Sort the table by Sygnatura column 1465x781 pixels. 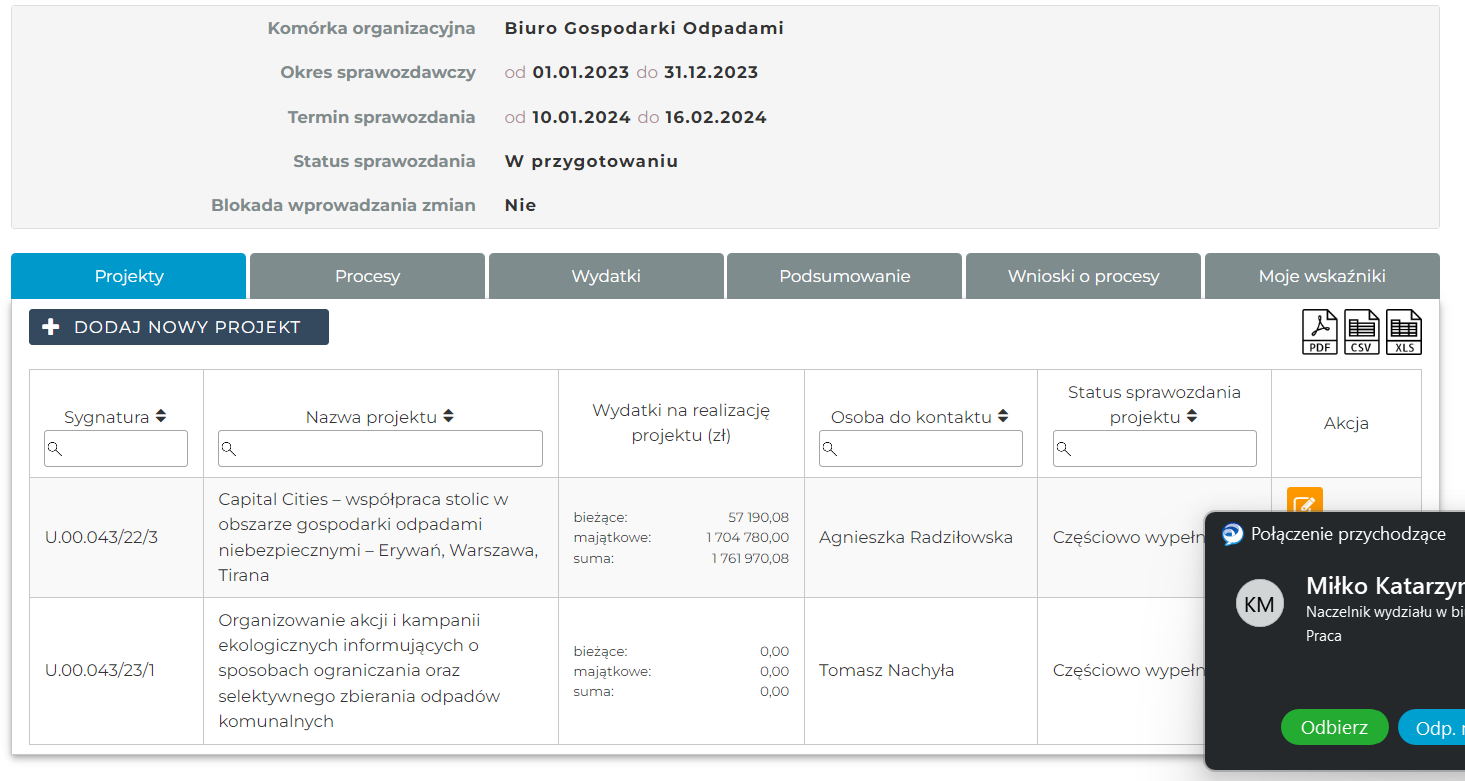[x=161, y=417]
